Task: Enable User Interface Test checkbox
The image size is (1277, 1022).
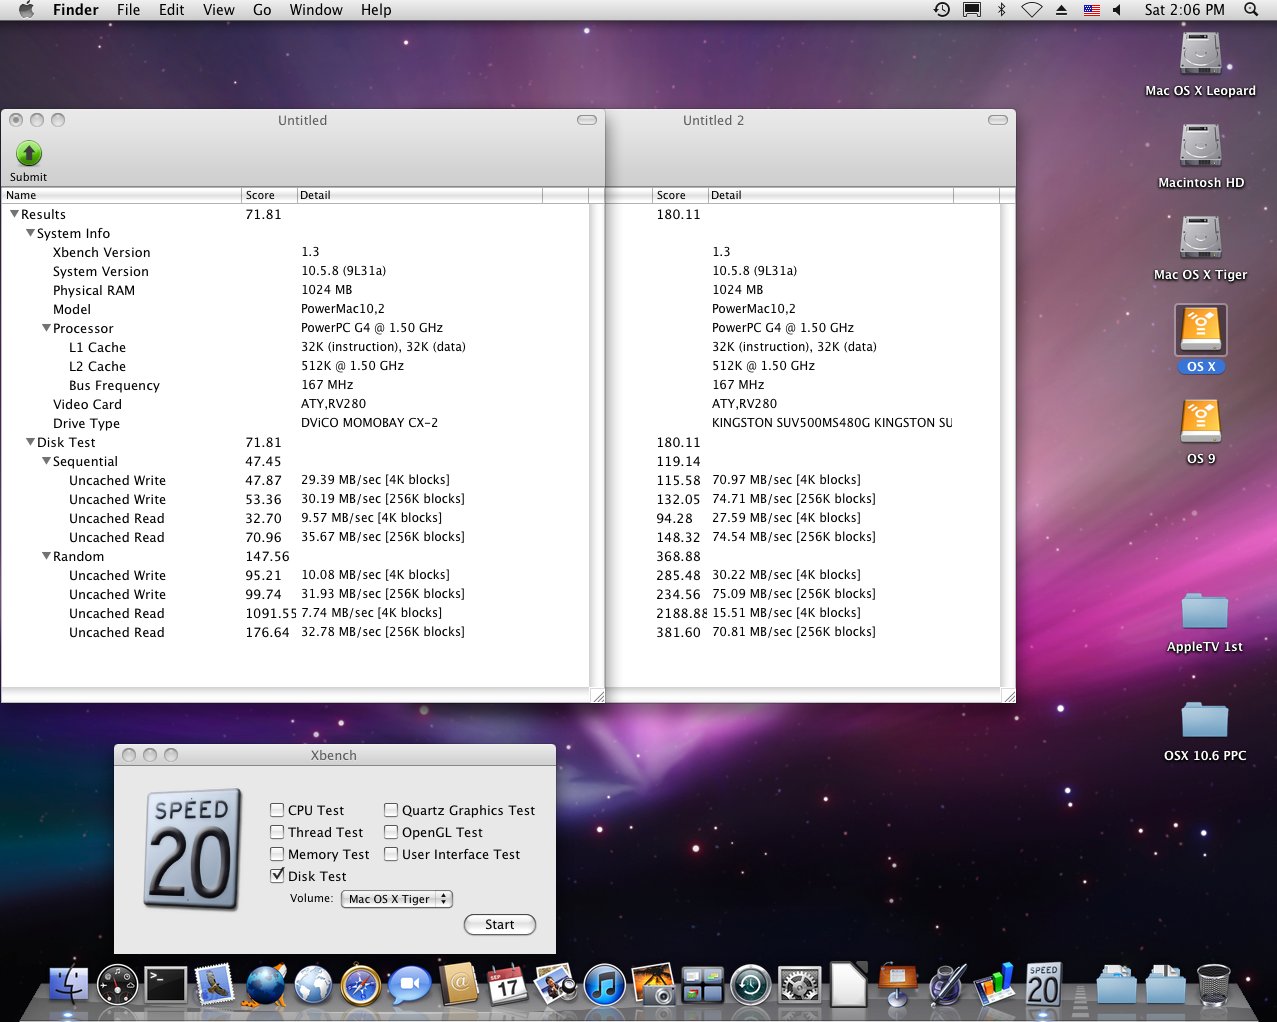Action: [x=391, y=854]
